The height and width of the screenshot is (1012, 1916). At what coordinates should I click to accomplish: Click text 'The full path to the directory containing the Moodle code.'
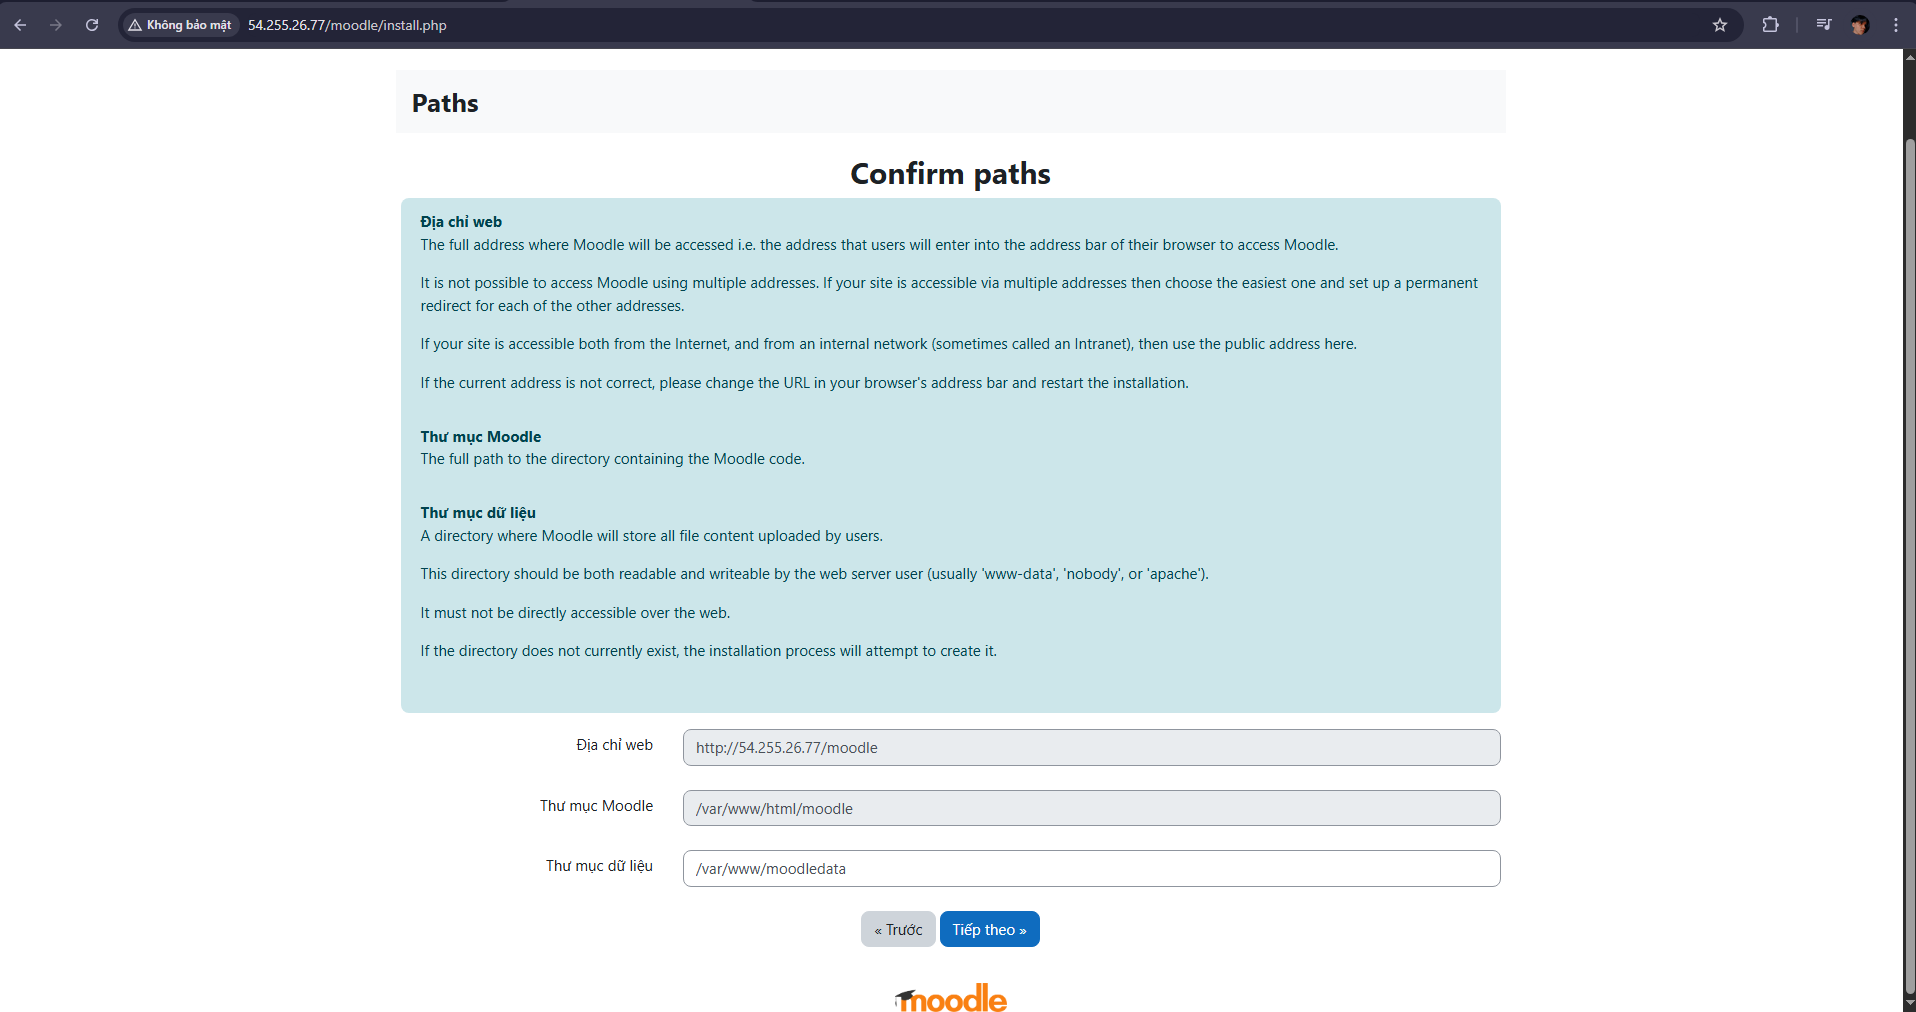coord(612,459)
